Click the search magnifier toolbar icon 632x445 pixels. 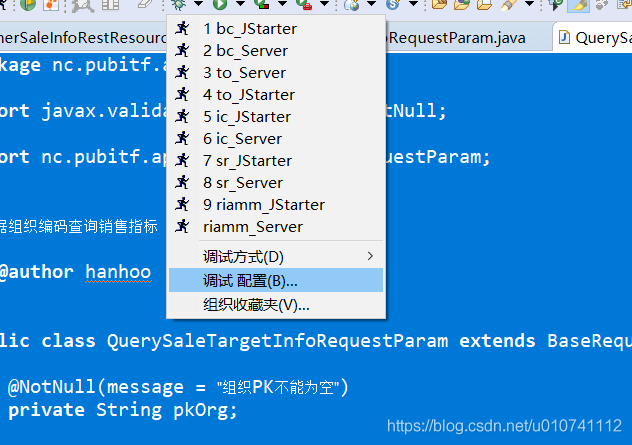tap(81, 5)
